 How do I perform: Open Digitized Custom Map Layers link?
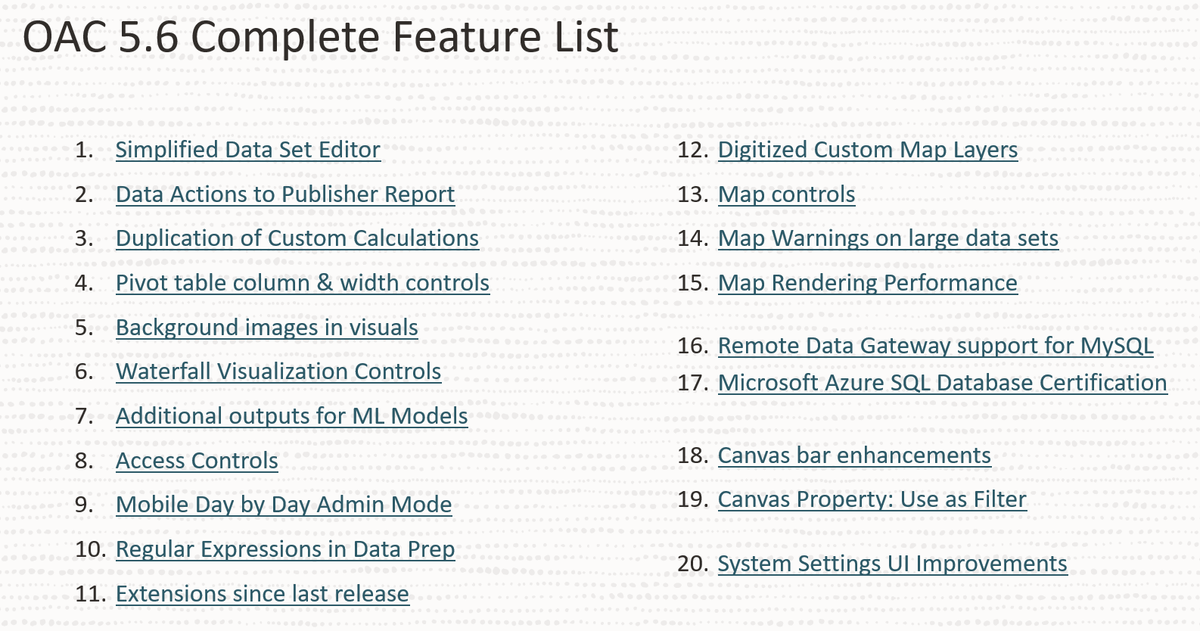868,150
